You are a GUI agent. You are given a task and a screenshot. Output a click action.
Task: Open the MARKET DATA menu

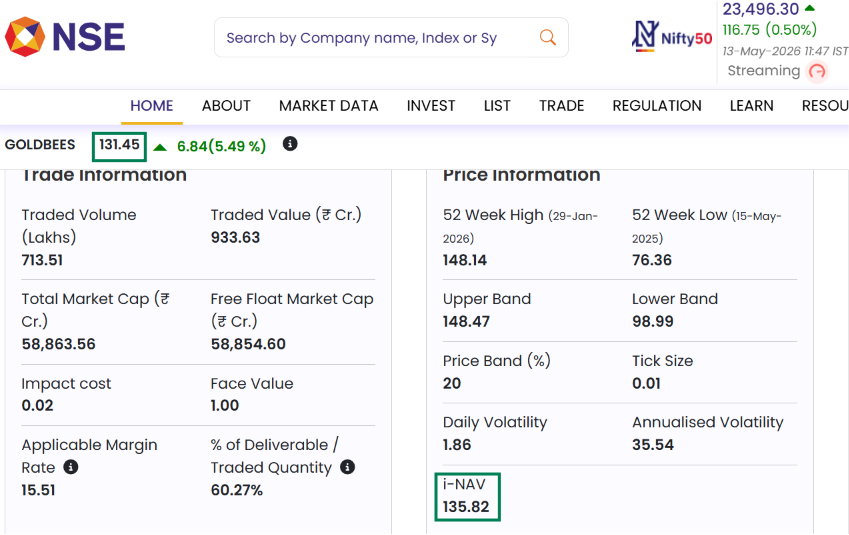[x=329, y=106]
